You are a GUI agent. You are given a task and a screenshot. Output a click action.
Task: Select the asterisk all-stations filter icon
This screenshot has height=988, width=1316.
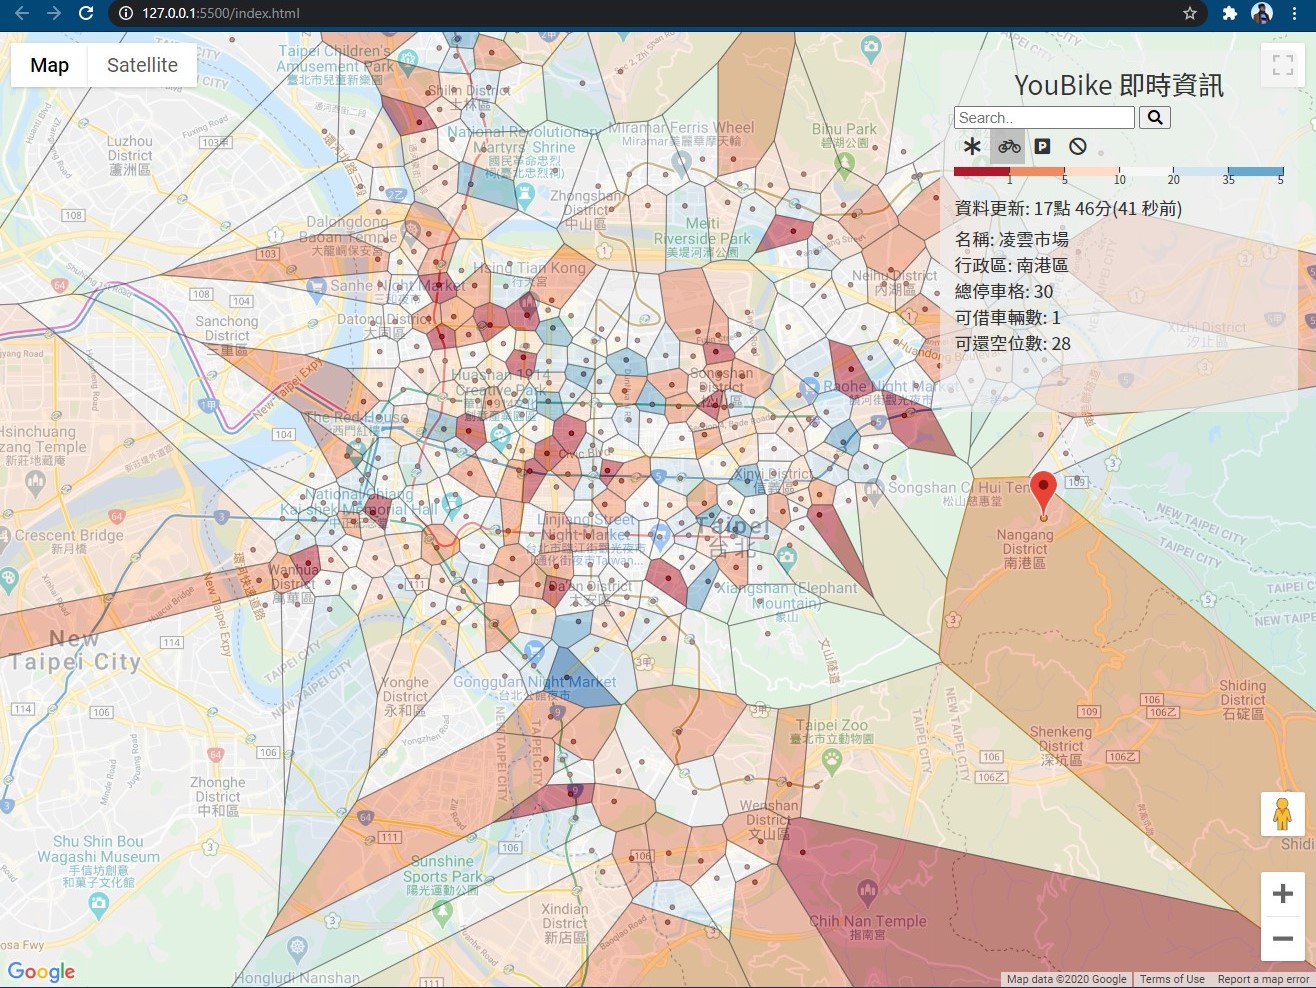[972, 147]
